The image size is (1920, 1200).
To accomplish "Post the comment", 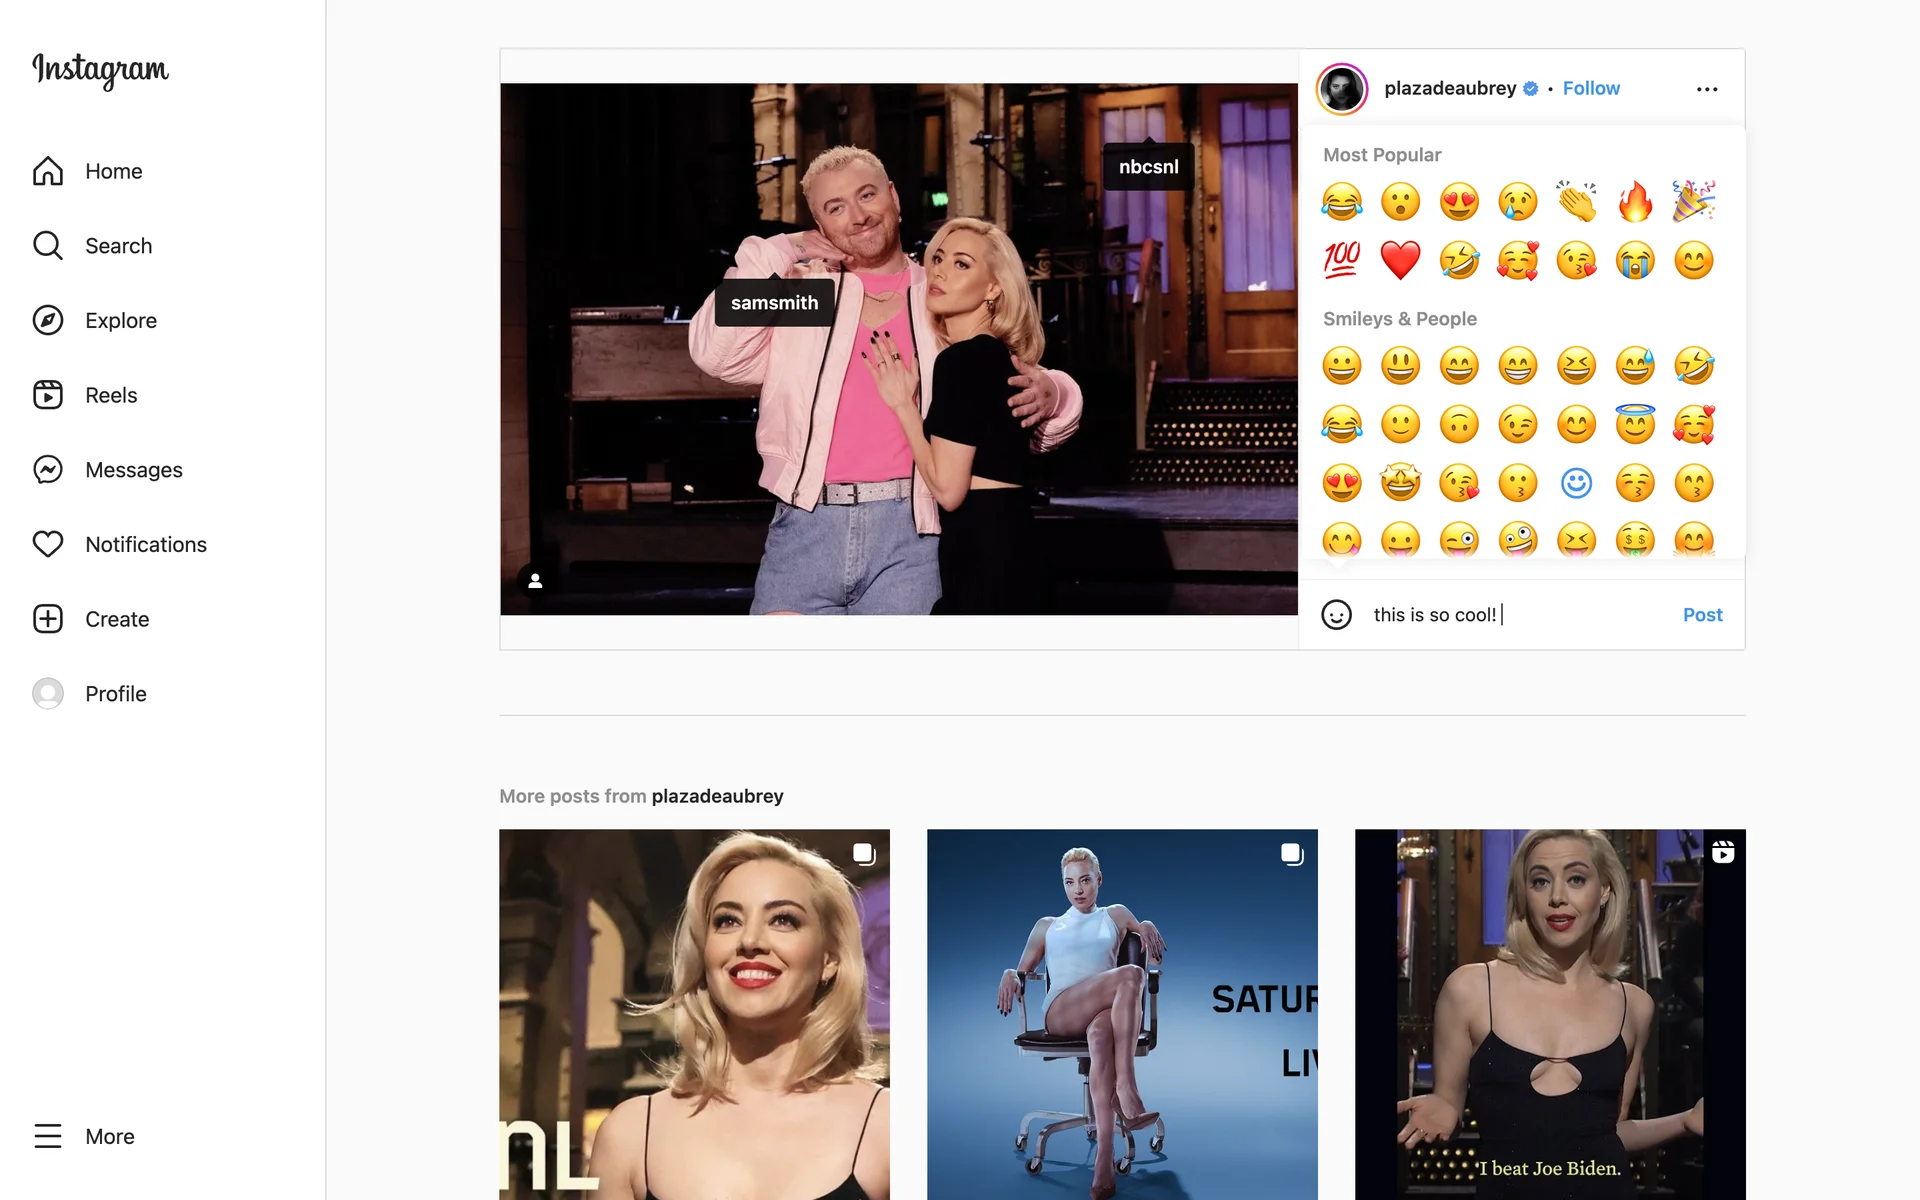I will [x=1702, y=615].
